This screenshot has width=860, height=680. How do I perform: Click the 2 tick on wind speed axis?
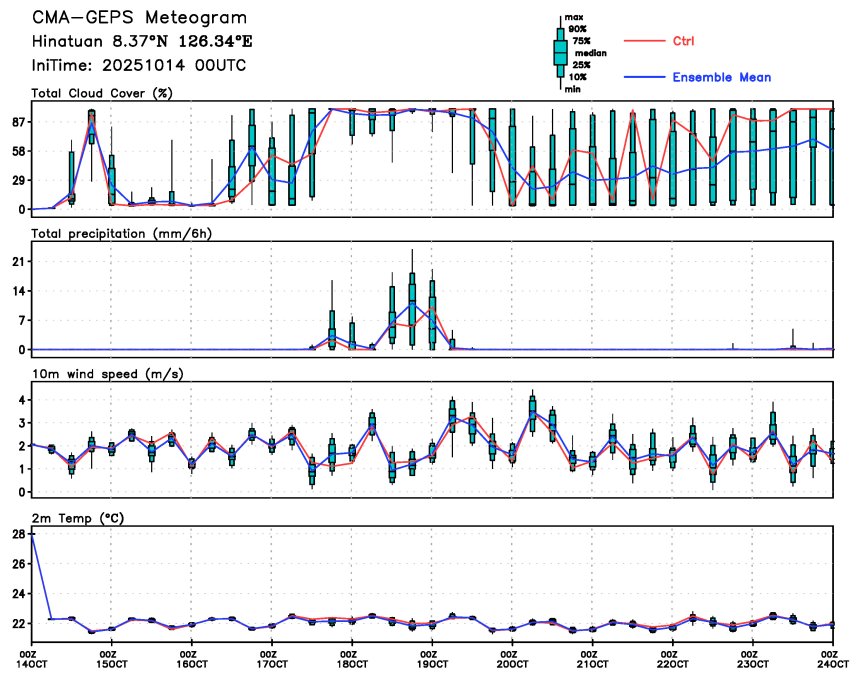click(x=22, y=446)
